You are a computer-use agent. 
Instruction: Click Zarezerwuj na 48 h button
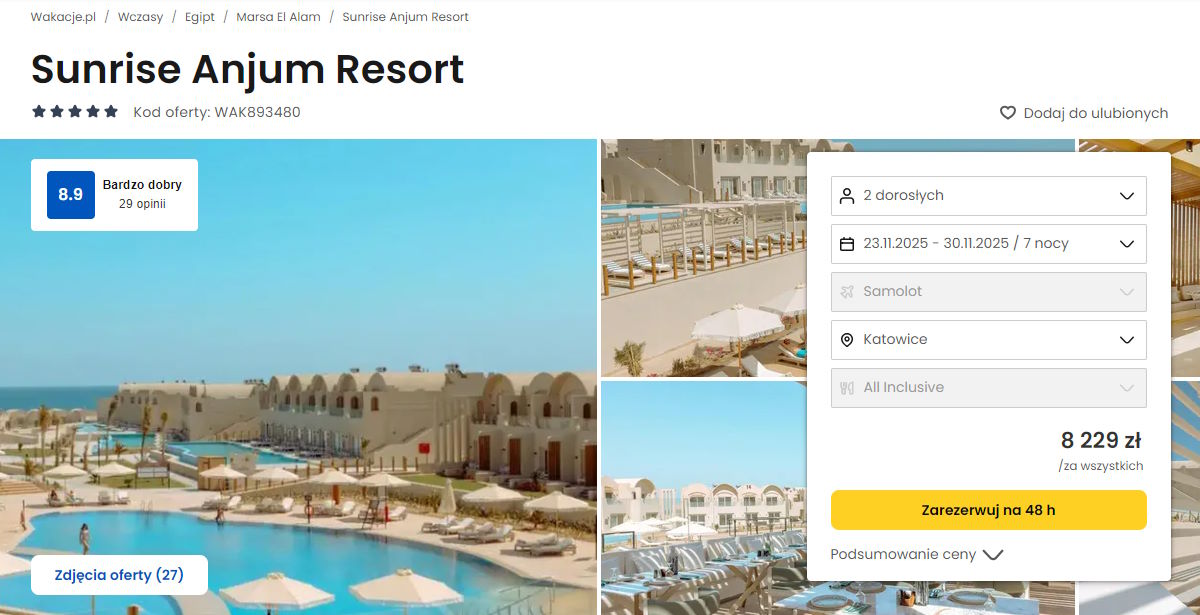click(989, 510)
